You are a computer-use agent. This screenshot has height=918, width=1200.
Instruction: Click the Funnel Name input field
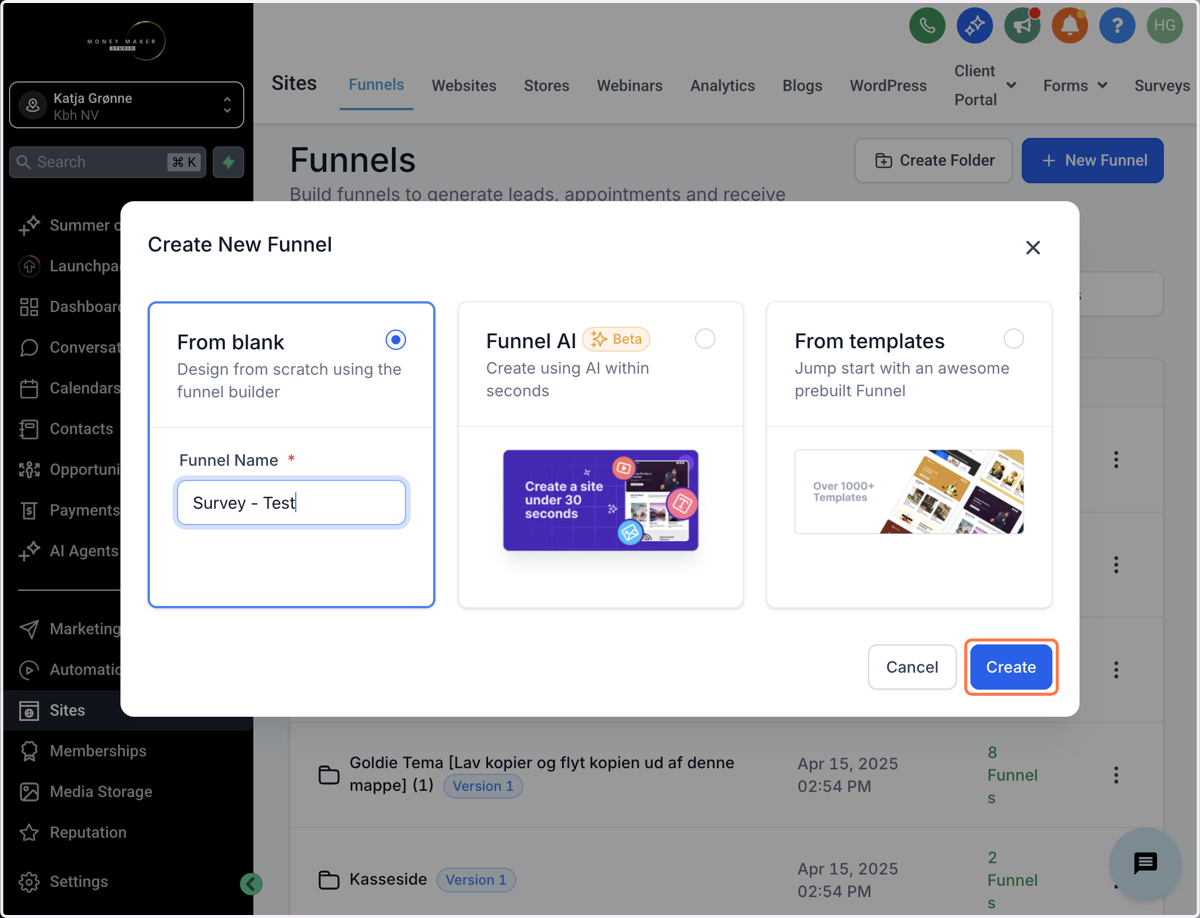click(x=292, y=503)
